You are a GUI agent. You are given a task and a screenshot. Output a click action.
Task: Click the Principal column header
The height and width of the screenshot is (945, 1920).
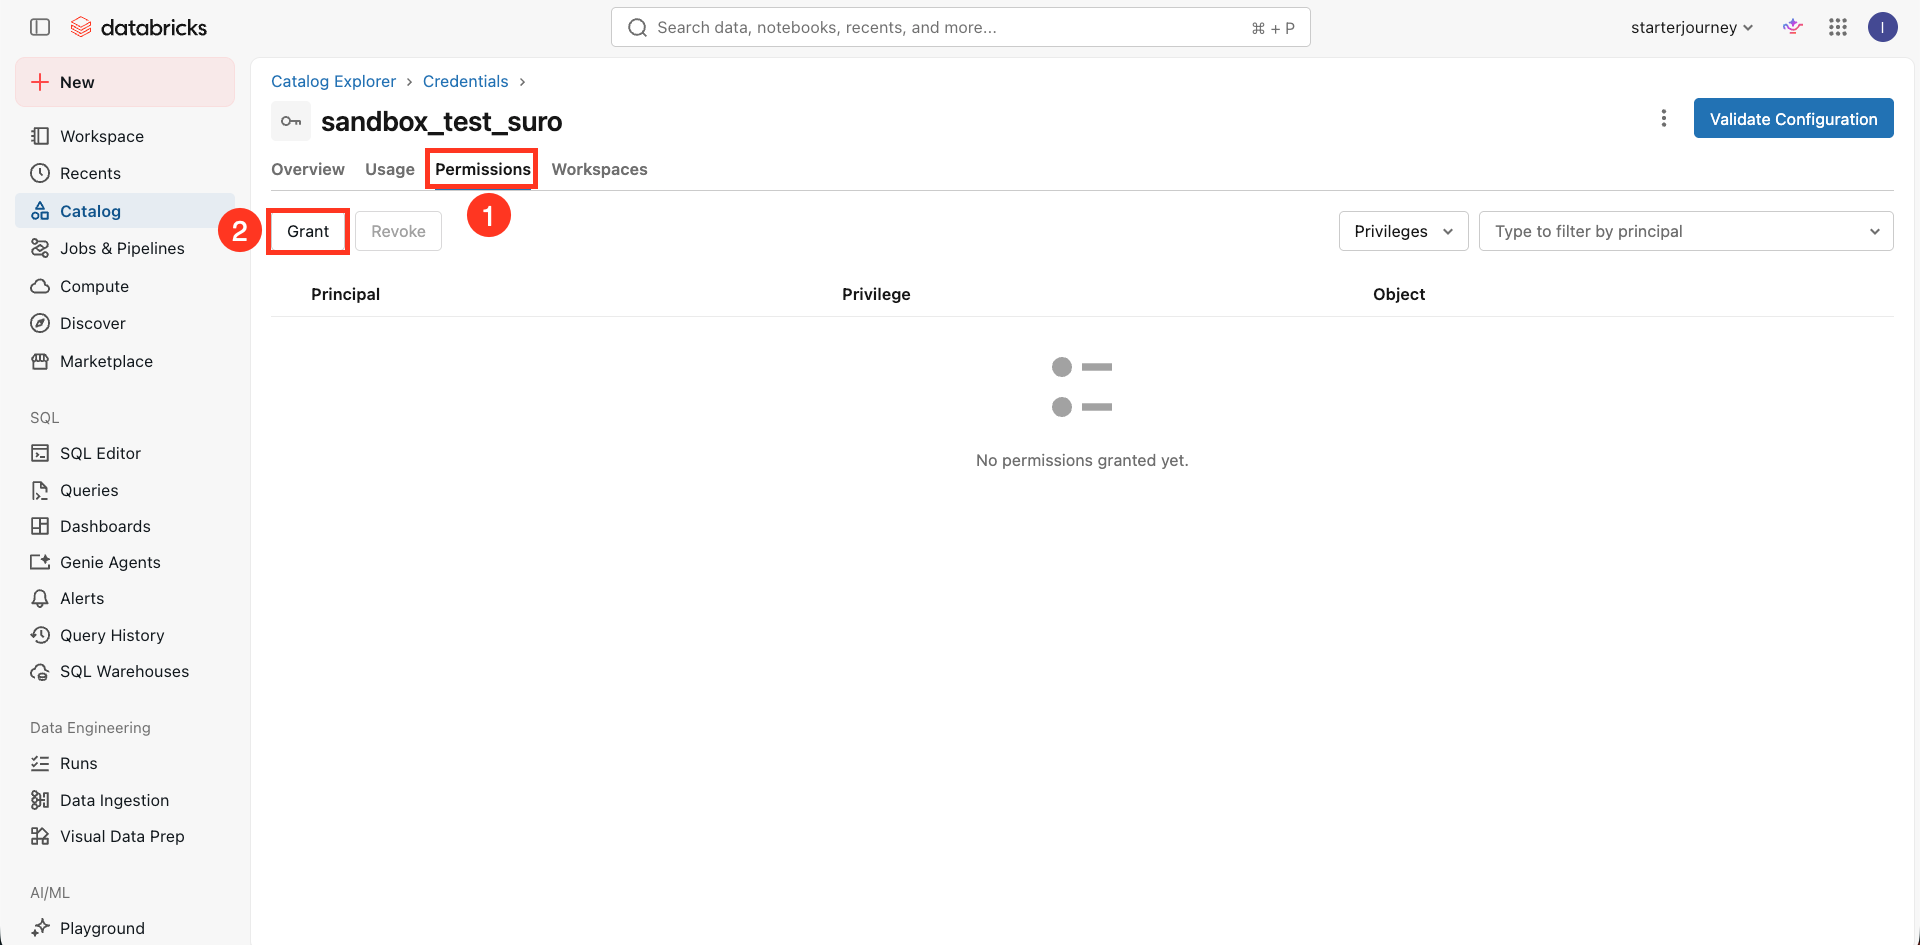(345, 294)
